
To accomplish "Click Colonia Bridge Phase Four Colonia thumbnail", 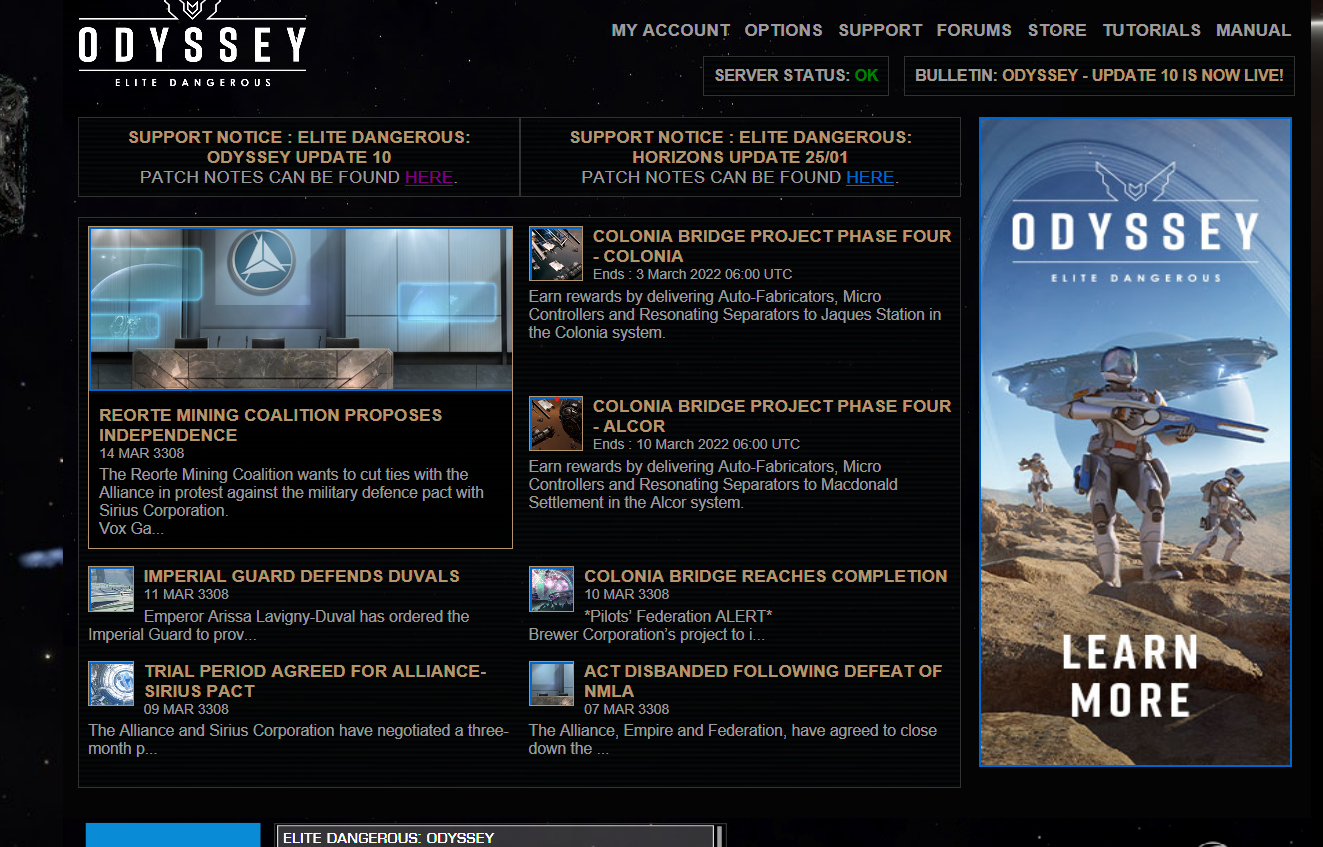I will point(556,254).
